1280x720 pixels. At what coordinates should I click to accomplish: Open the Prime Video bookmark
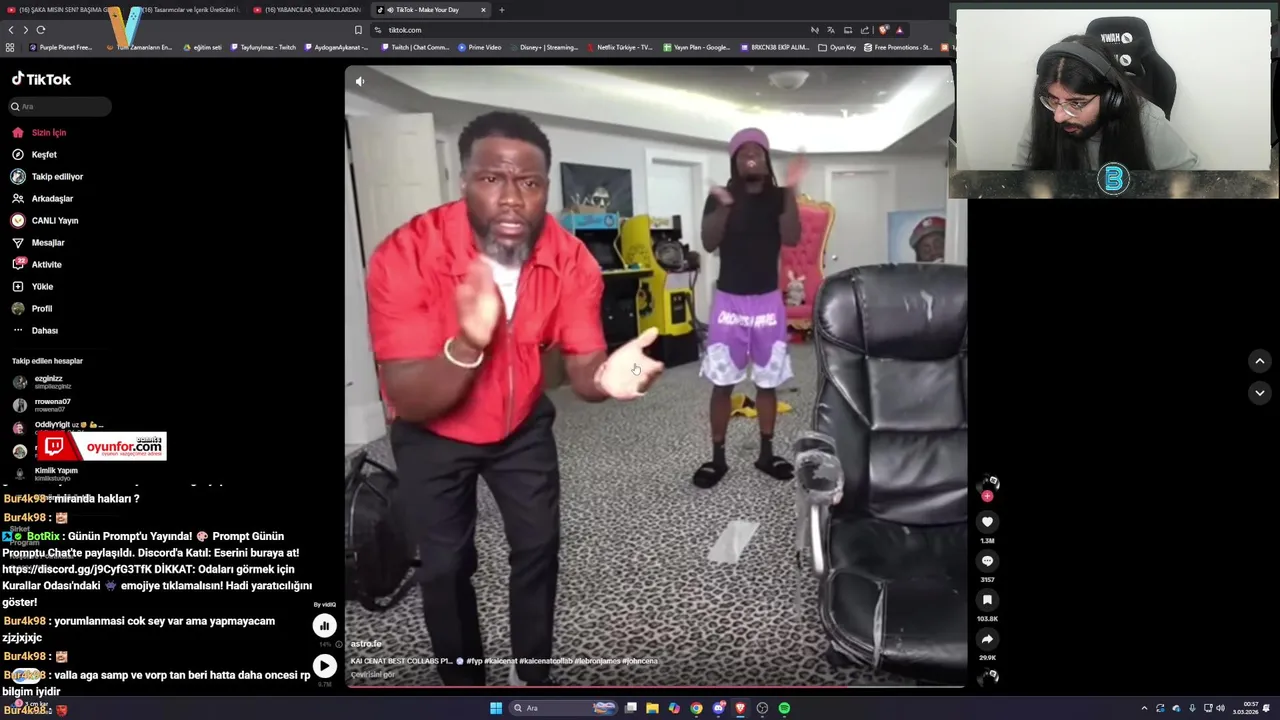pos(480,47)
